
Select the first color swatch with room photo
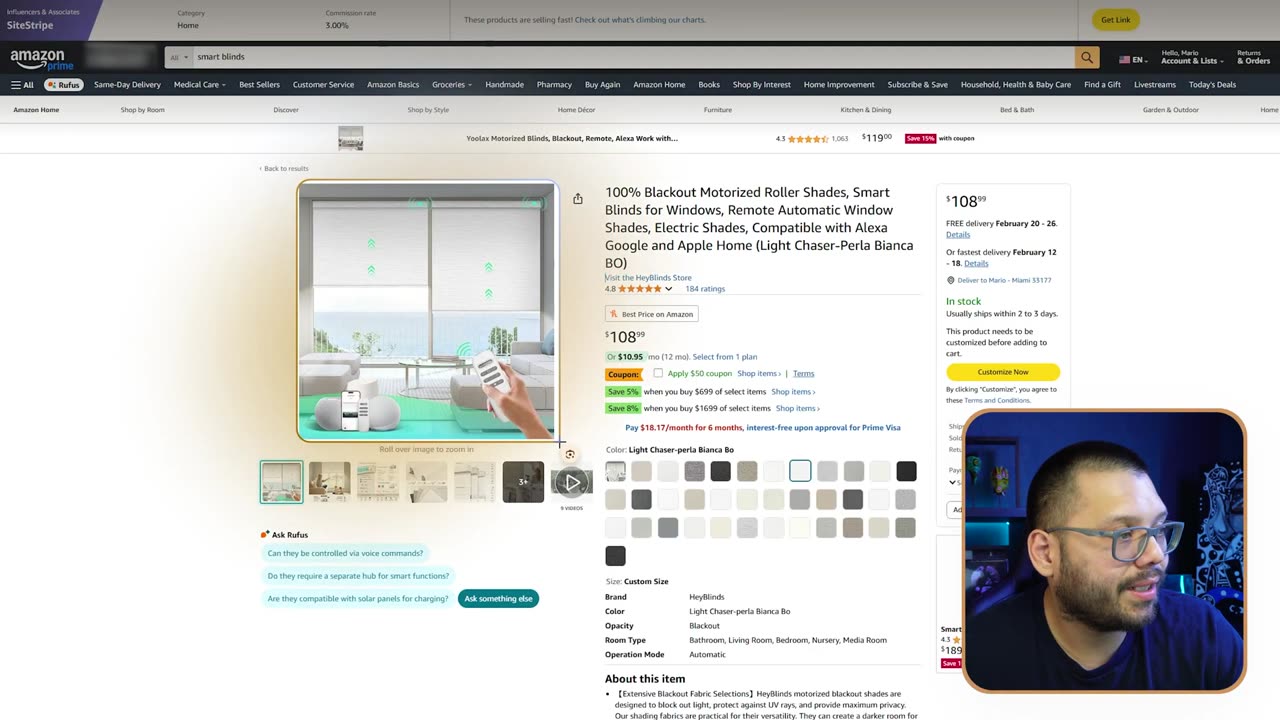[615, 471]
